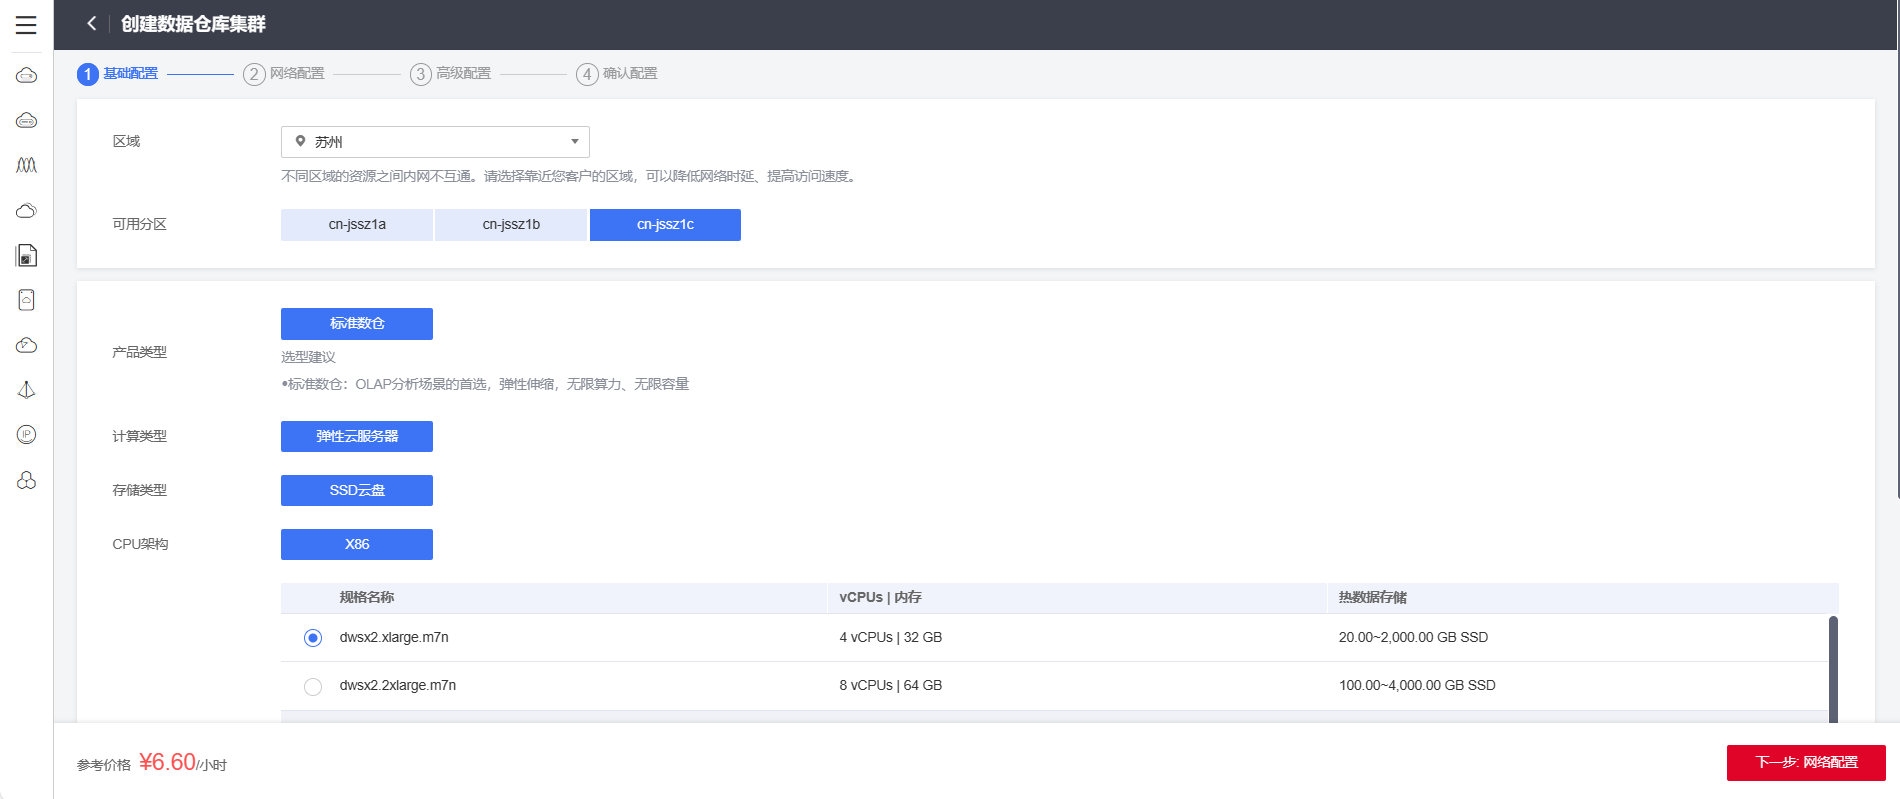Go to step 2 网络配置
1900x799 pixels.
tap(285, 74)
